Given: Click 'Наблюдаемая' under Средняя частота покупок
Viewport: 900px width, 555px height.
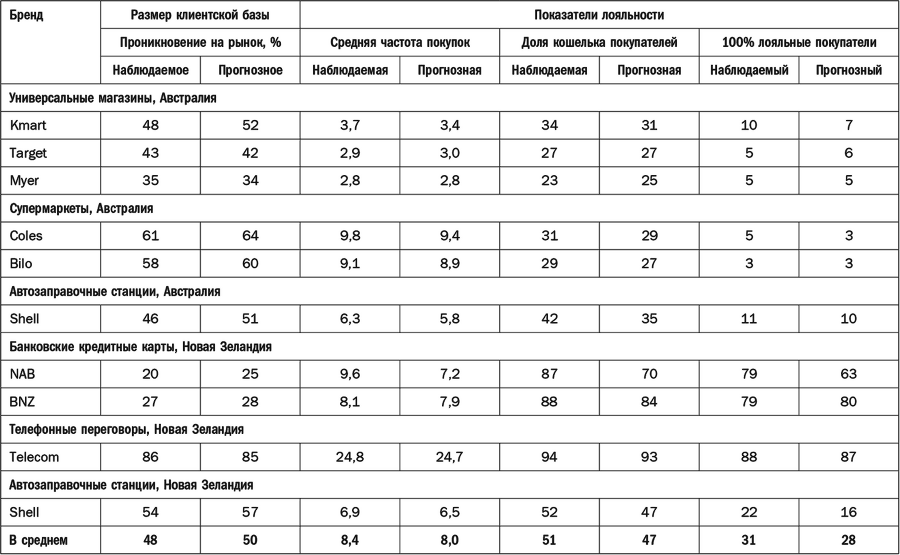Looking at the screenshot, I should point(350,70).
